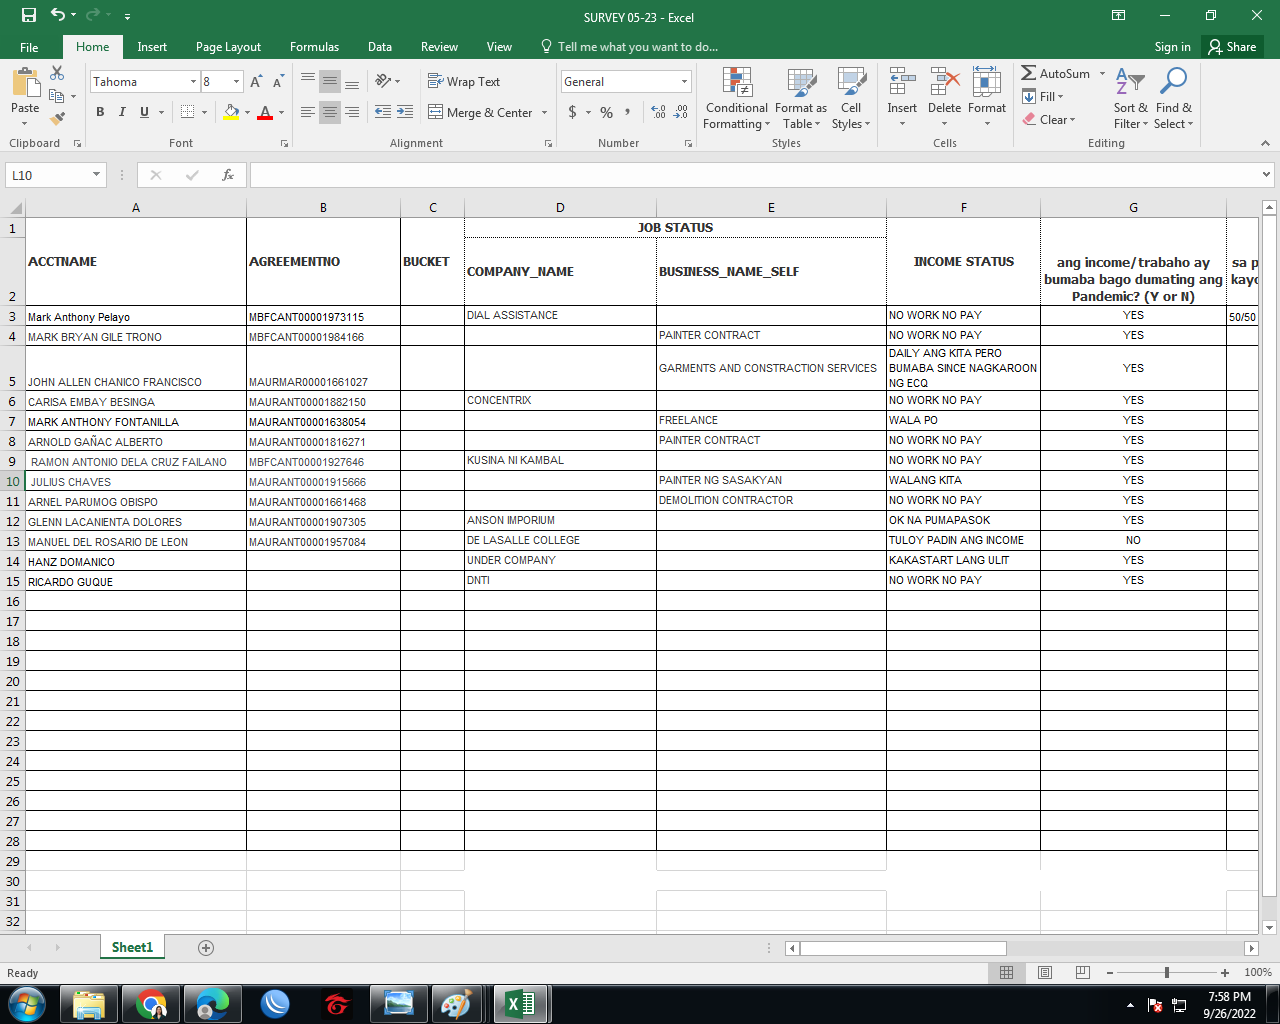Open Google Chrome from the taskbar
Image resolution: width=1280 pixels, height=1024 pixels.
coord(152,1004)
